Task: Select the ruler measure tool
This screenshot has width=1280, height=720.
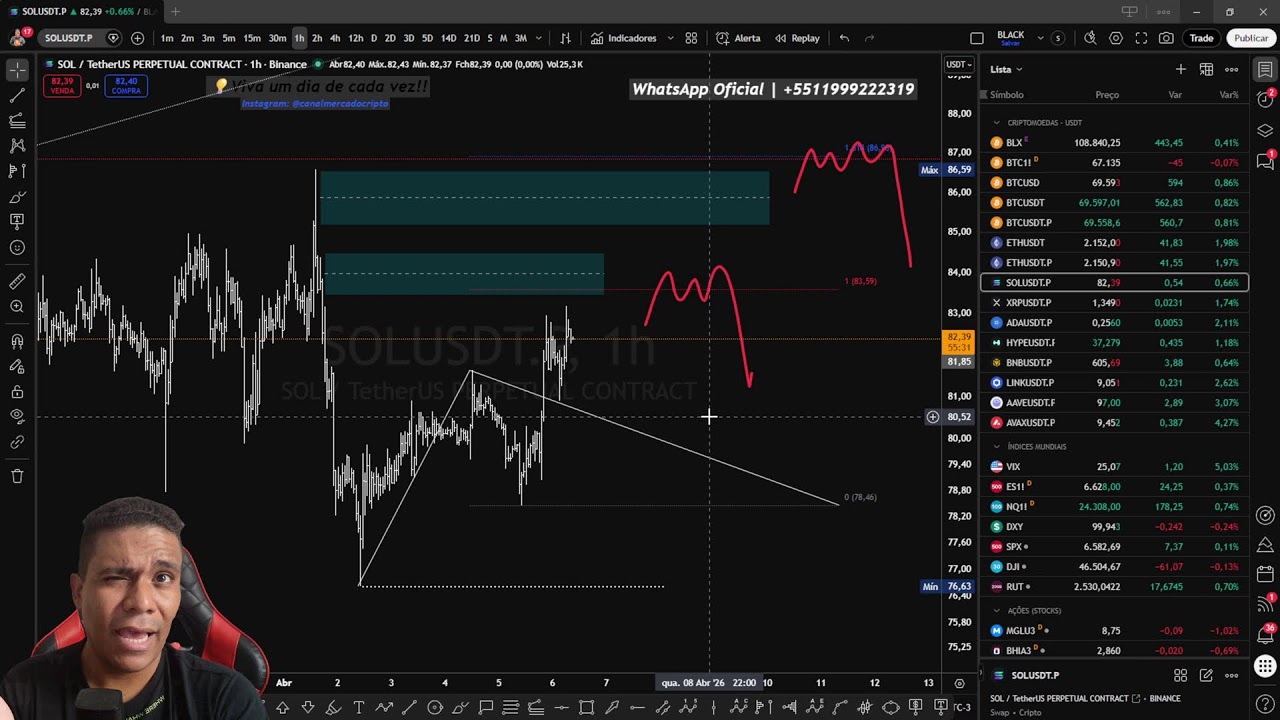Action: coord(17,282)
